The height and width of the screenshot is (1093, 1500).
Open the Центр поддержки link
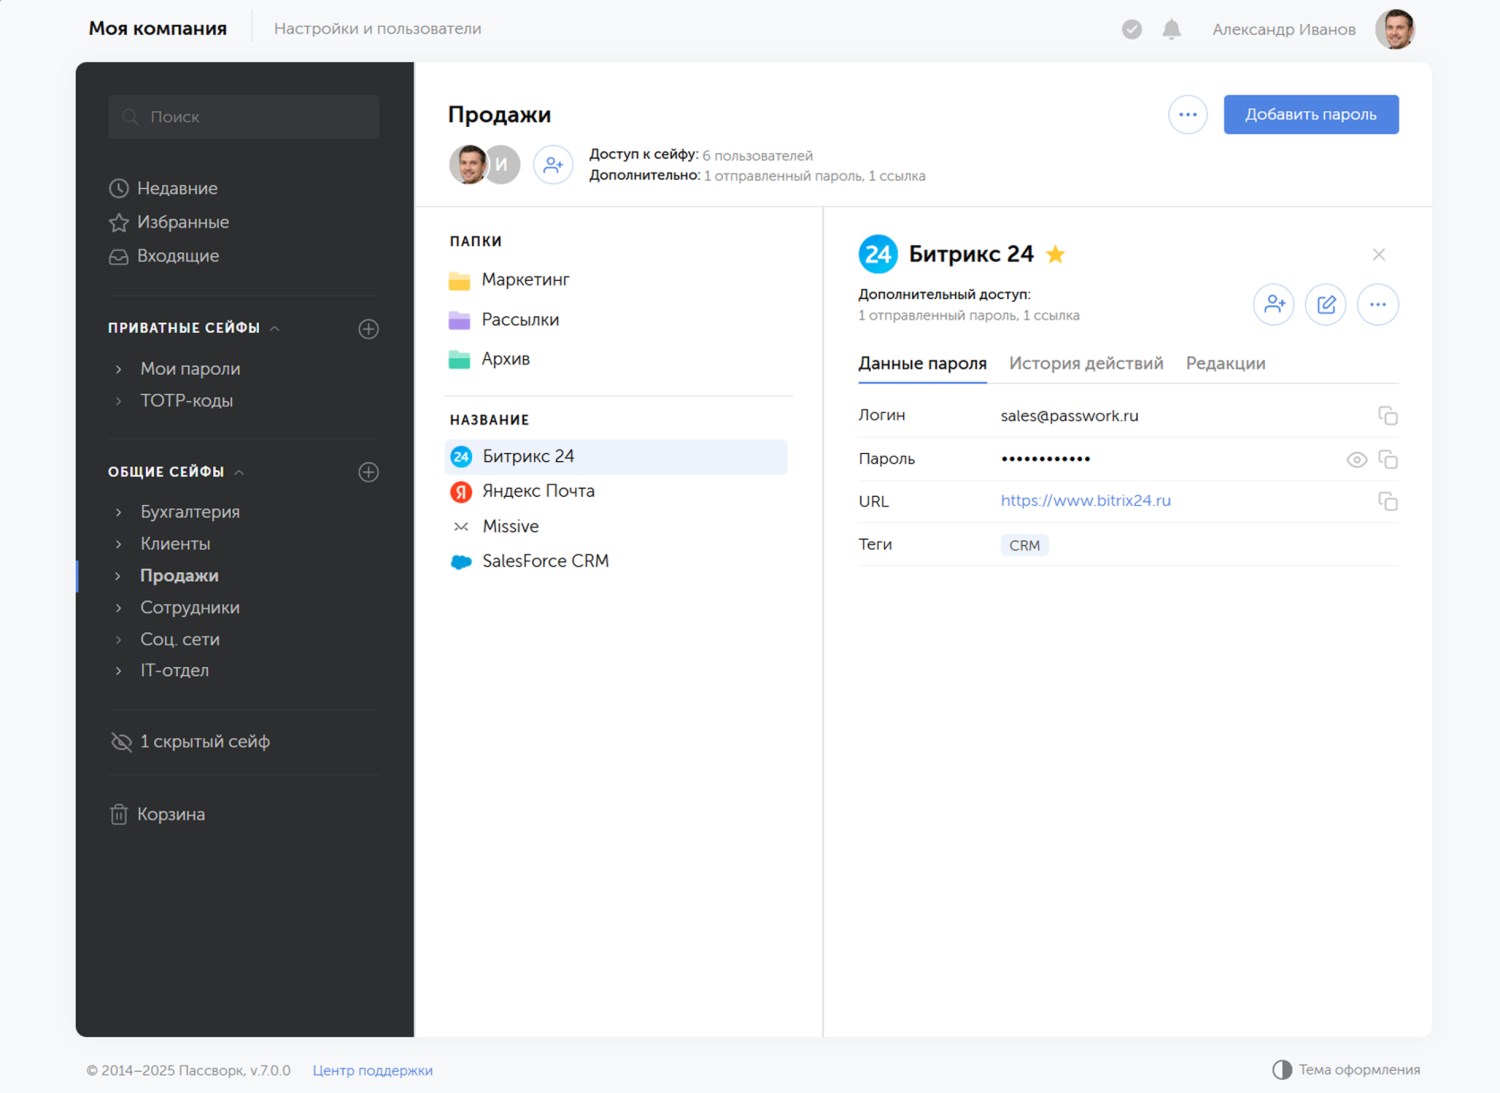(372, 1070)
